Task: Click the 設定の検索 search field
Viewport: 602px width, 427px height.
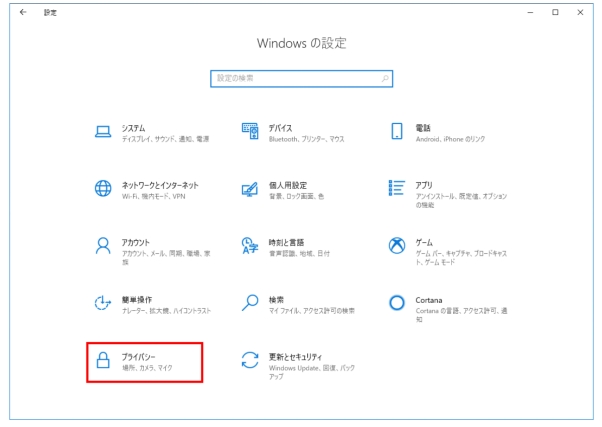Action: [296, 78]
